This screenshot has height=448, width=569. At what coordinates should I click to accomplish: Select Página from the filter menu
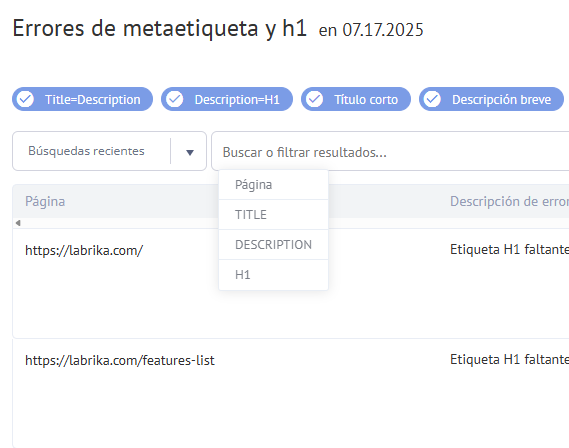(274, 185)
